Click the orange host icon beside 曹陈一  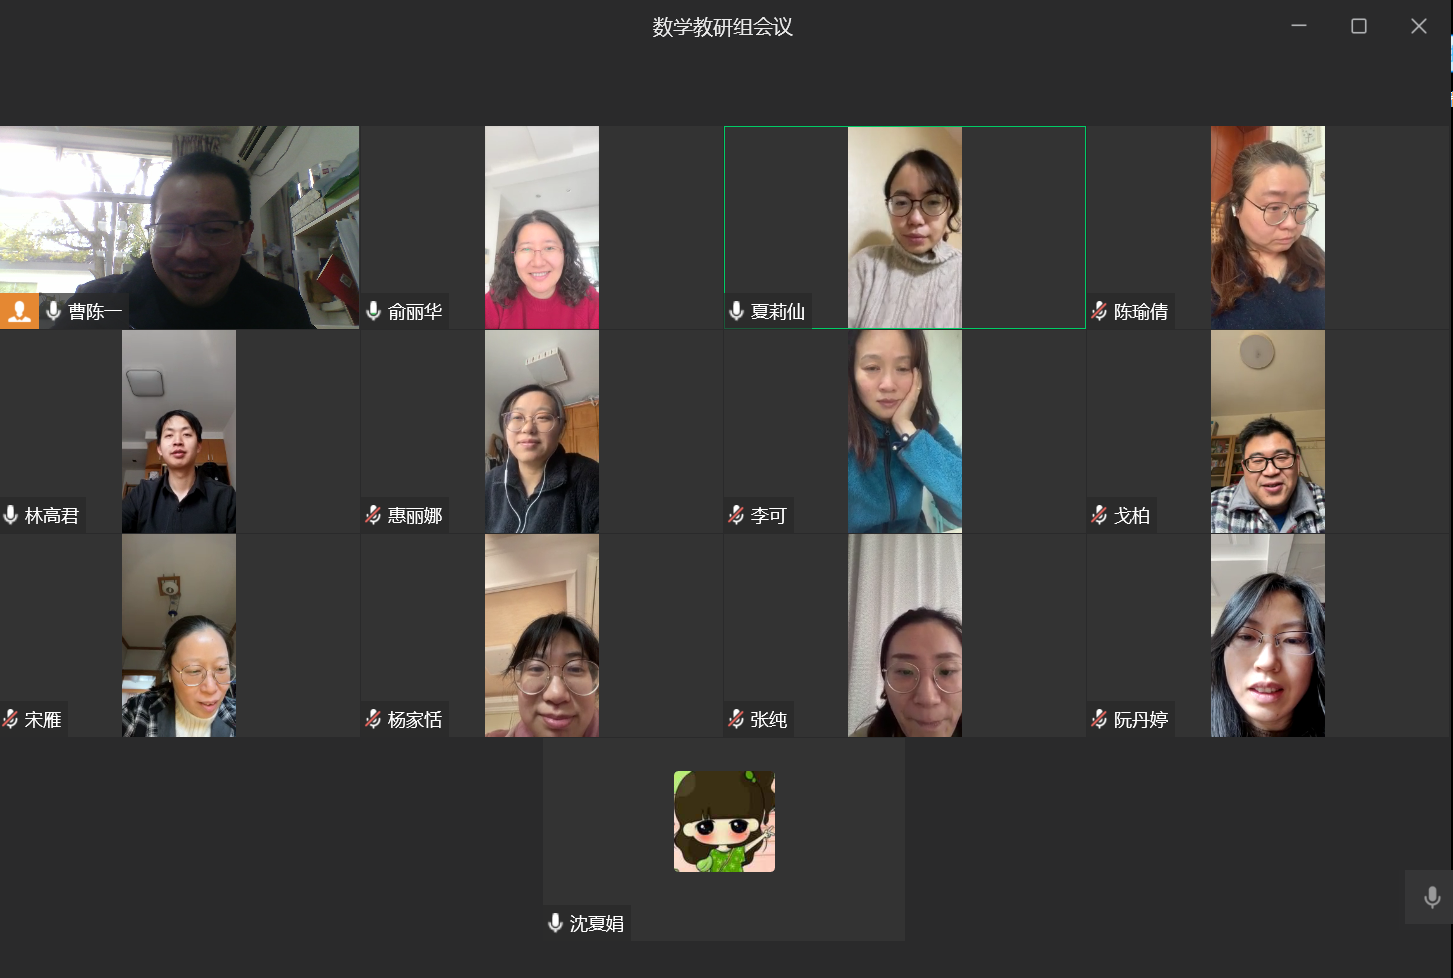click(19, 312)
